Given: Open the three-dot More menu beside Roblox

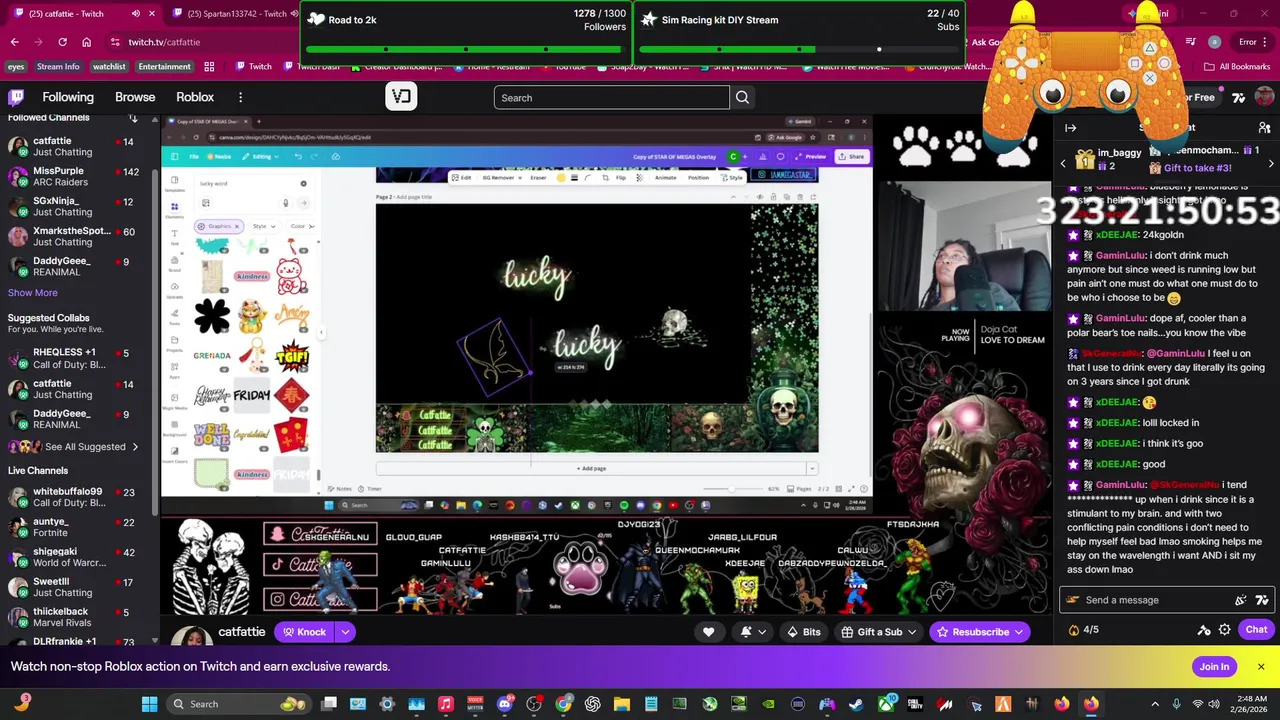Looking at the screenshot, I should [240, 97].
